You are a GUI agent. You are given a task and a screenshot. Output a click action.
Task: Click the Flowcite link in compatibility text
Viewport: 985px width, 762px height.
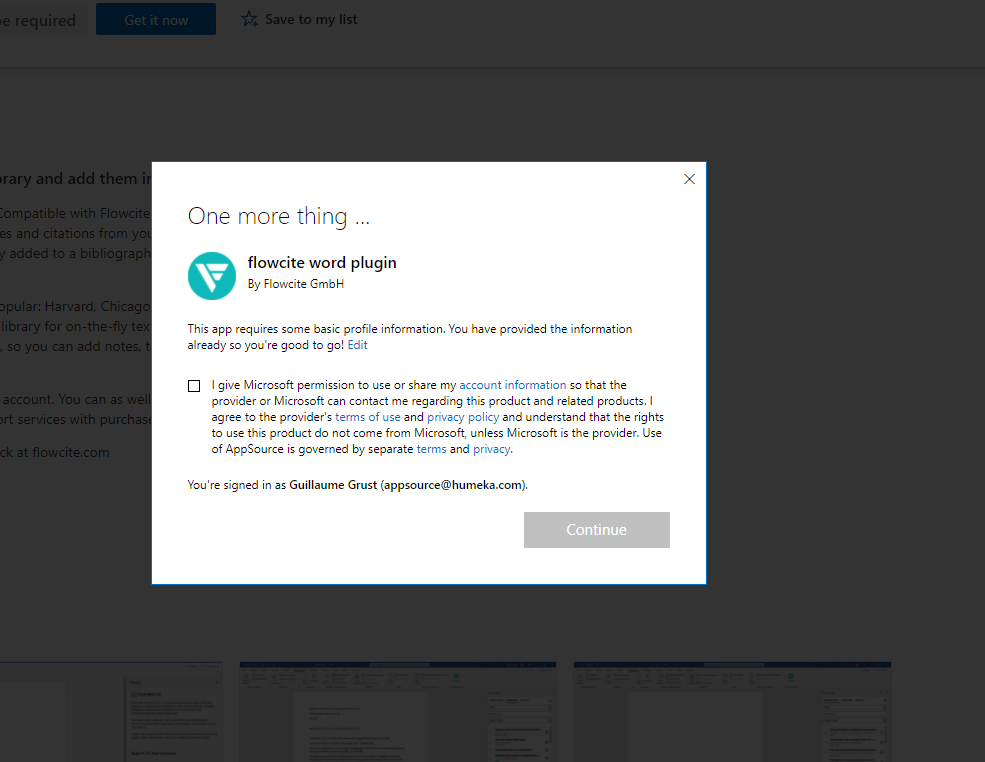pyautogui.click(x=125, y=212)
